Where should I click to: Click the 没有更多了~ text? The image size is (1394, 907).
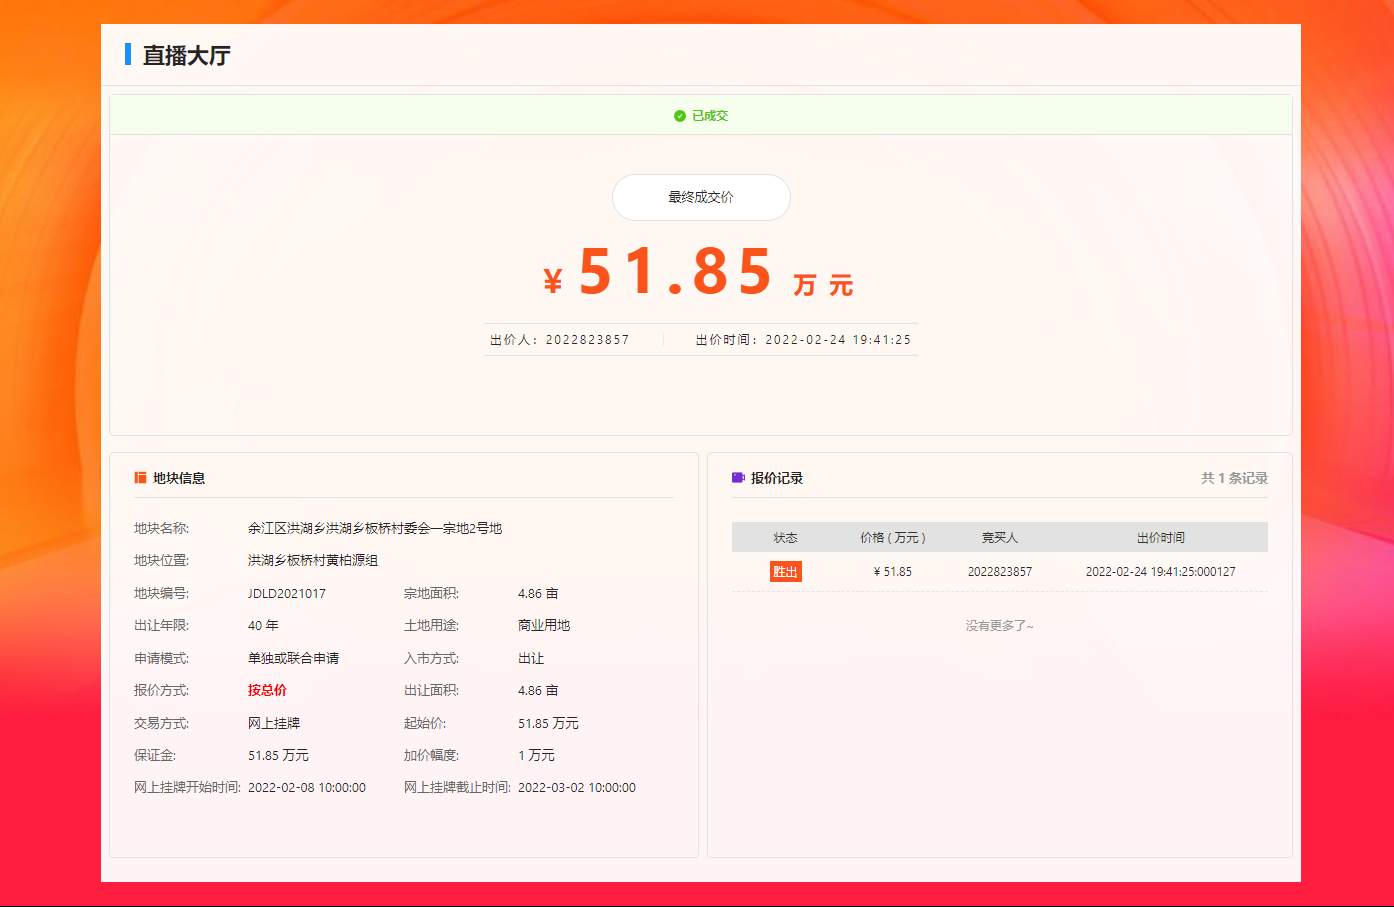pos(999,626)
